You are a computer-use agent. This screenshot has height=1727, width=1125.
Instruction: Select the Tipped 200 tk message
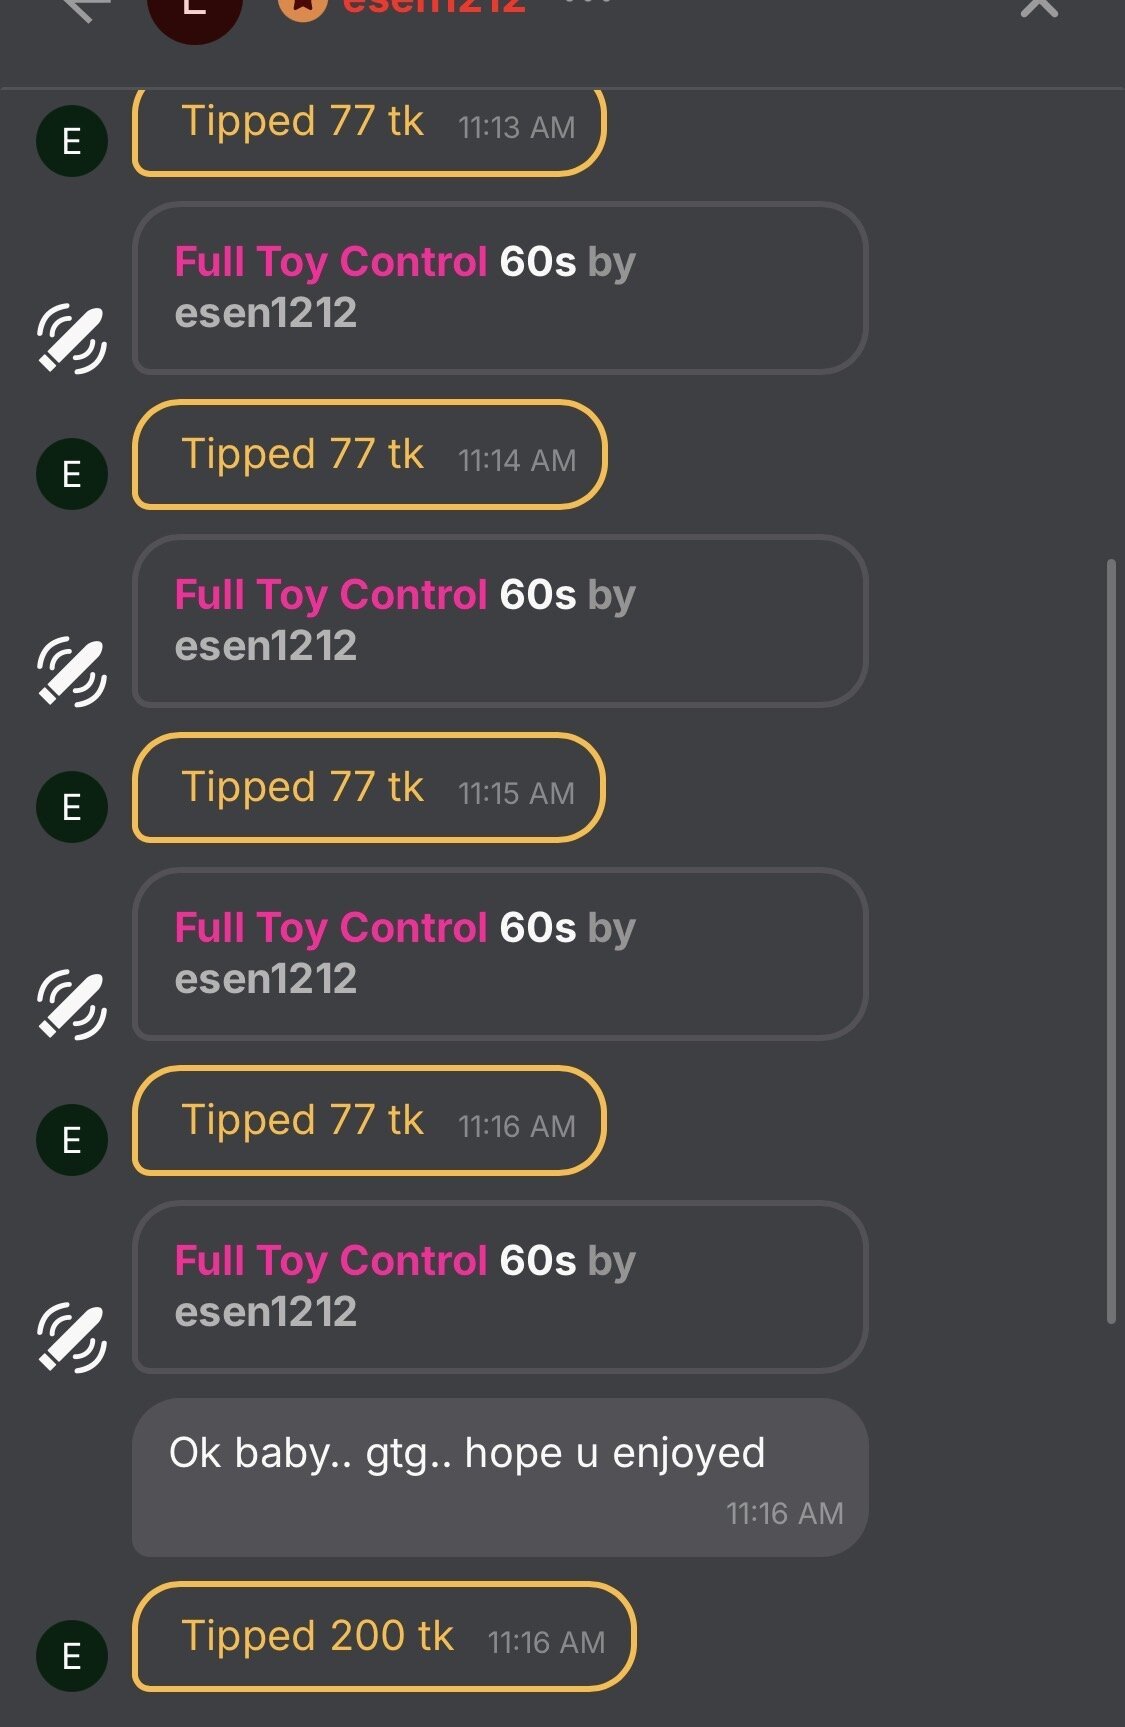[383, 1637]
